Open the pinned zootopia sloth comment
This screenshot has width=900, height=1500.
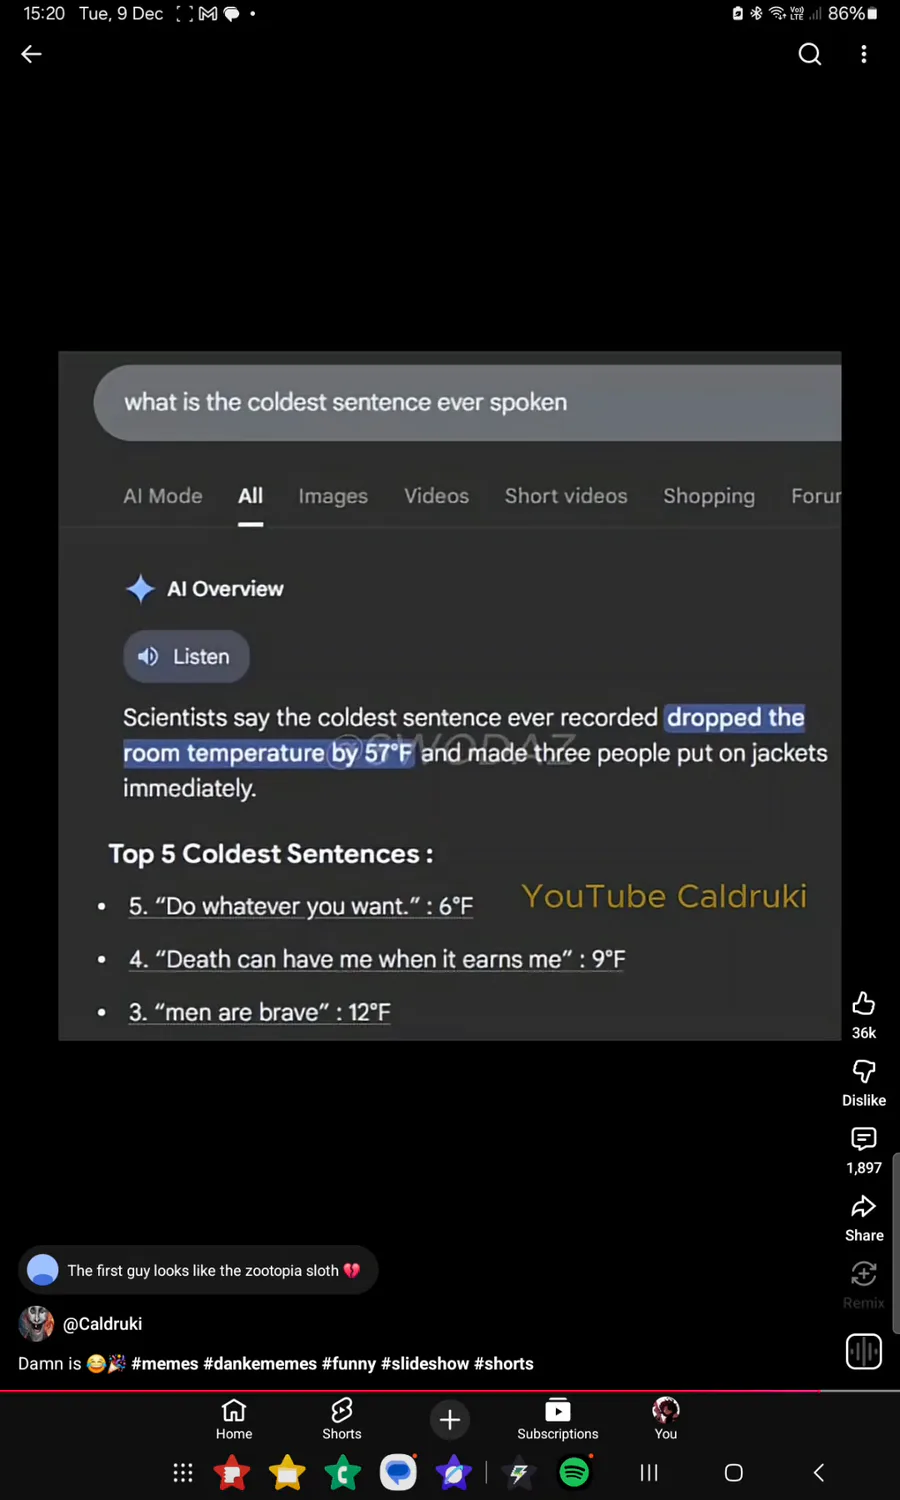(x=198, y=1270)
